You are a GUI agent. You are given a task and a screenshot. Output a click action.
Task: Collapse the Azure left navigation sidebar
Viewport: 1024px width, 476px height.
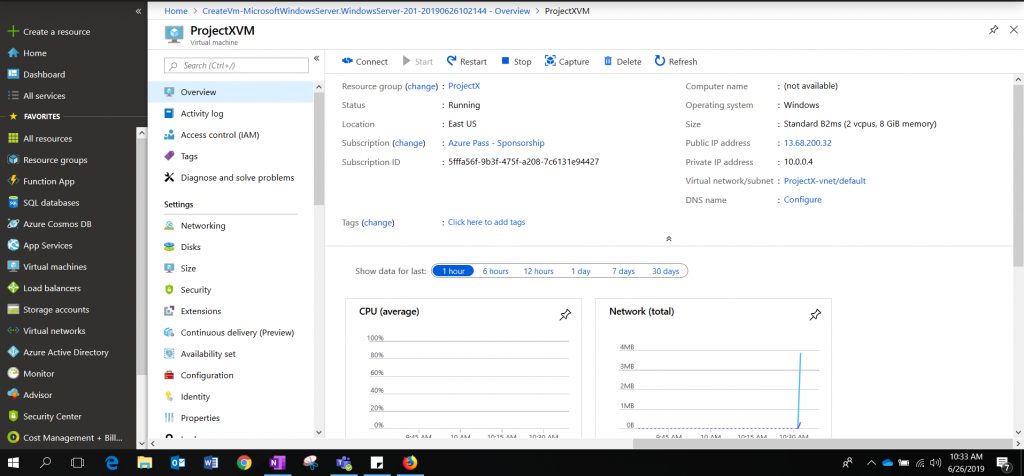138,11
